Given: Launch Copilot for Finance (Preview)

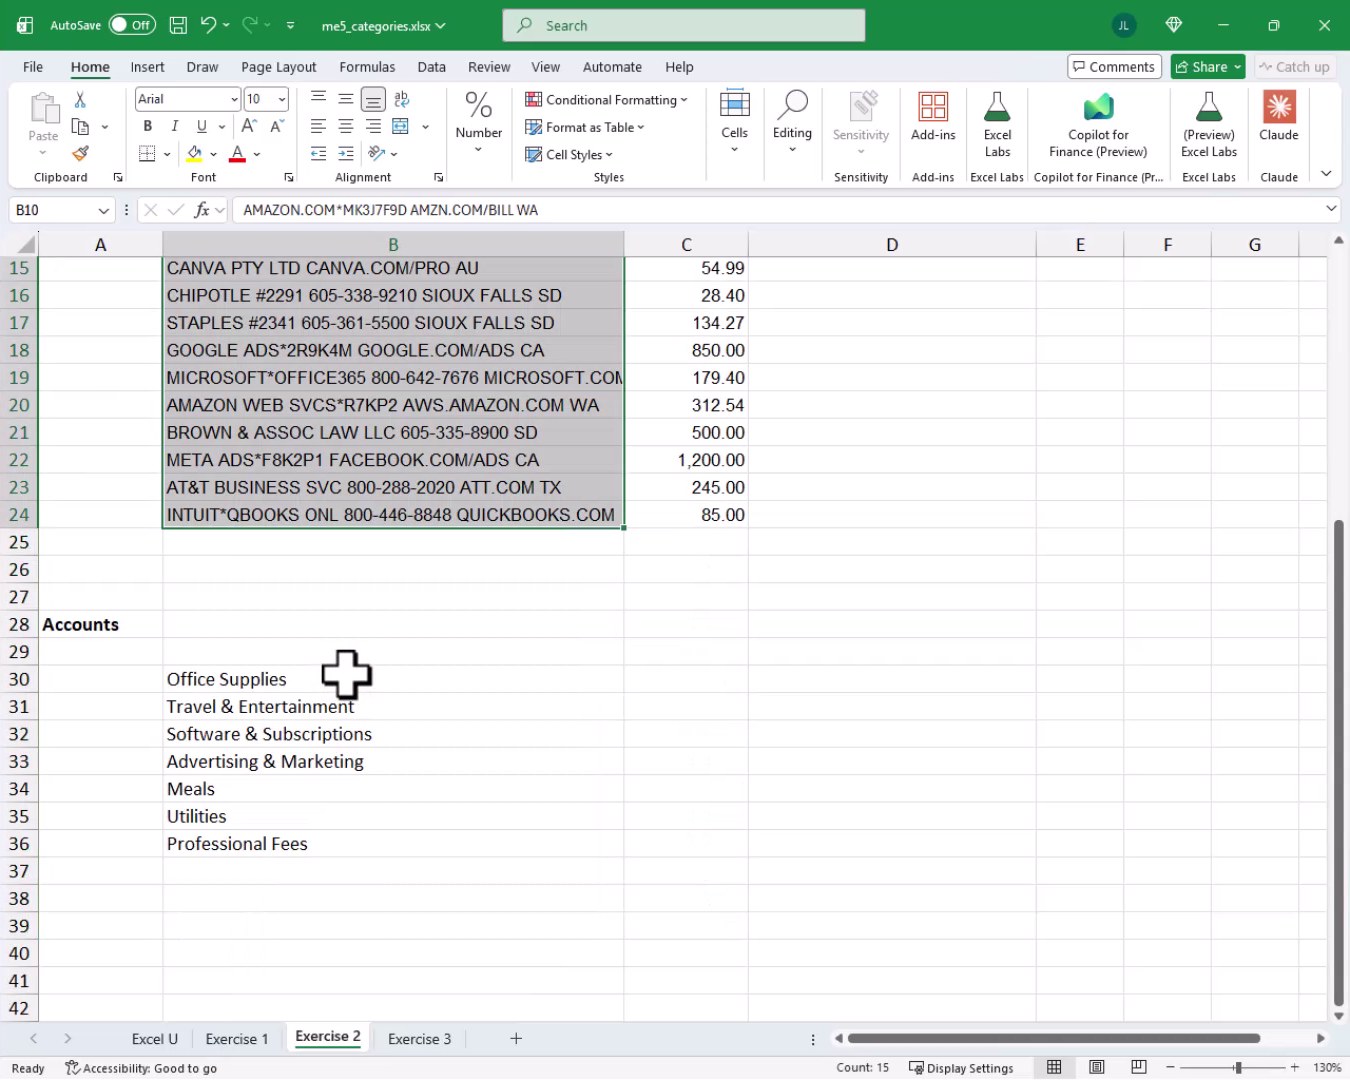Looking at the screenshot, I should (1098, 124).
